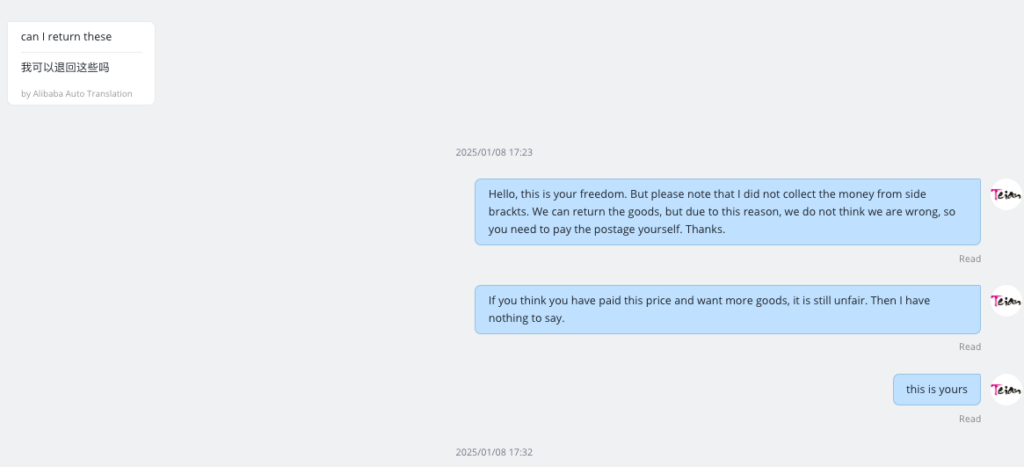Click the Read status under 'nothing to say' message
Screen dimensions: 1024x467
pos(970,347)
